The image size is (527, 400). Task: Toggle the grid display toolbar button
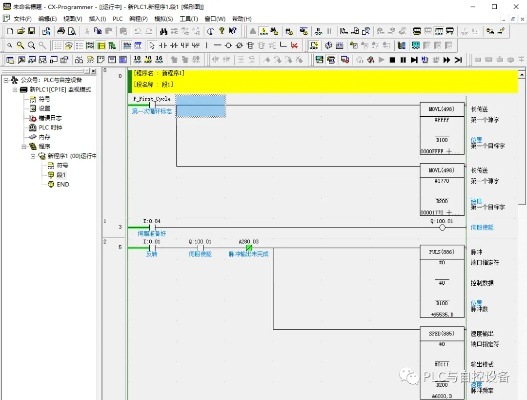coord(58,45)
